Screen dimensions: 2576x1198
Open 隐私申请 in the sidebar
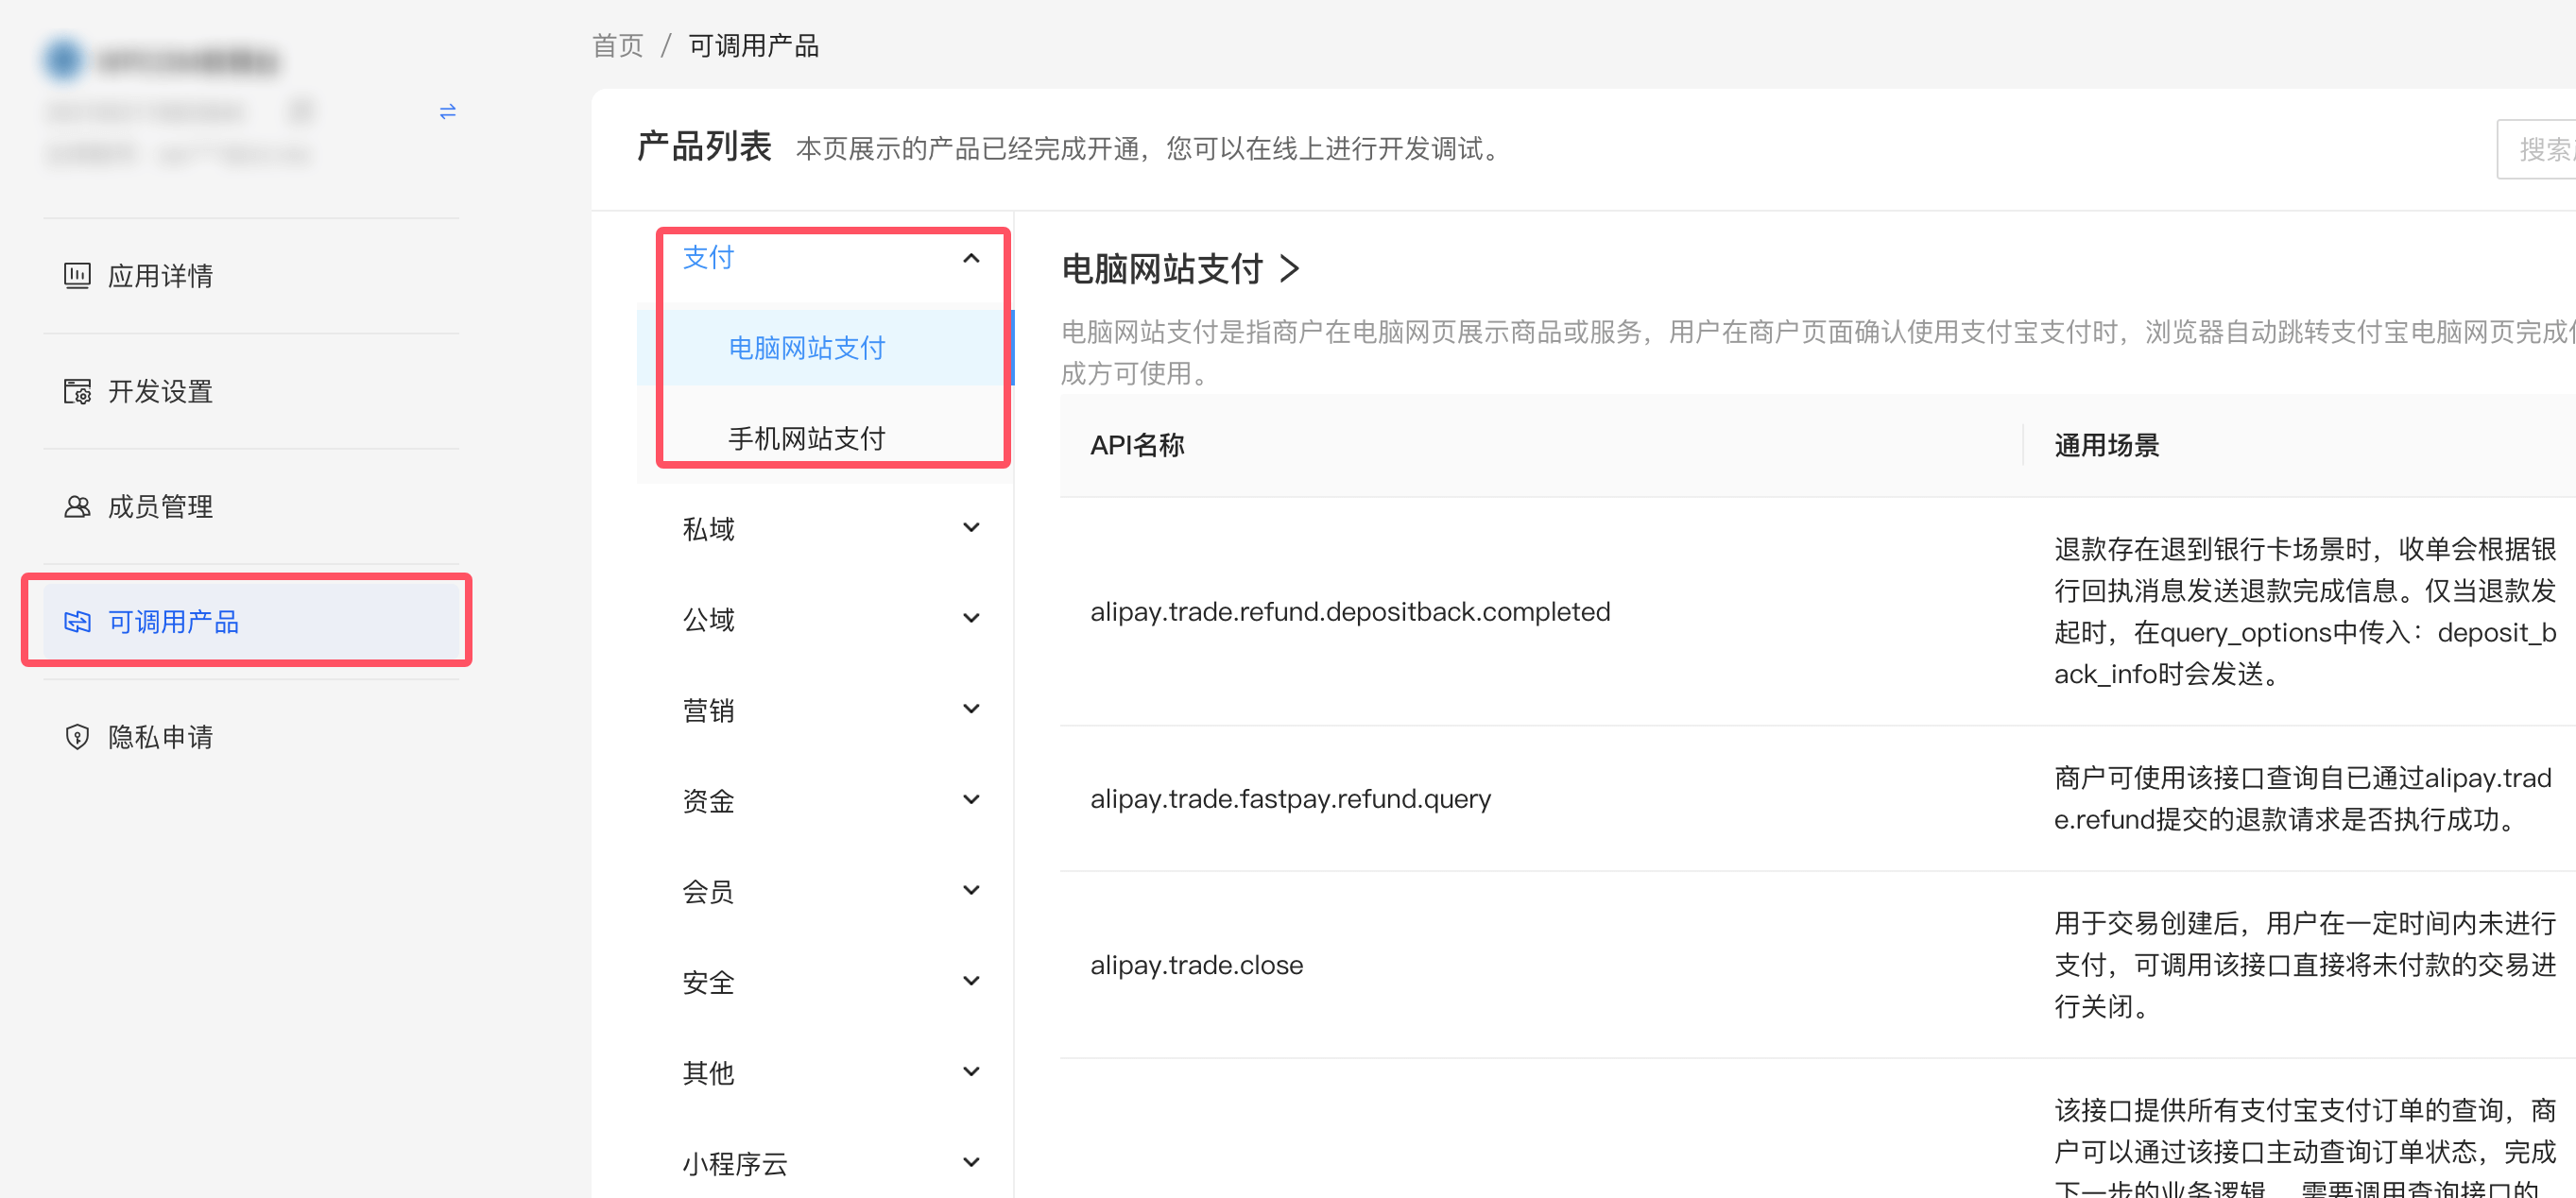tap(251, 737)
